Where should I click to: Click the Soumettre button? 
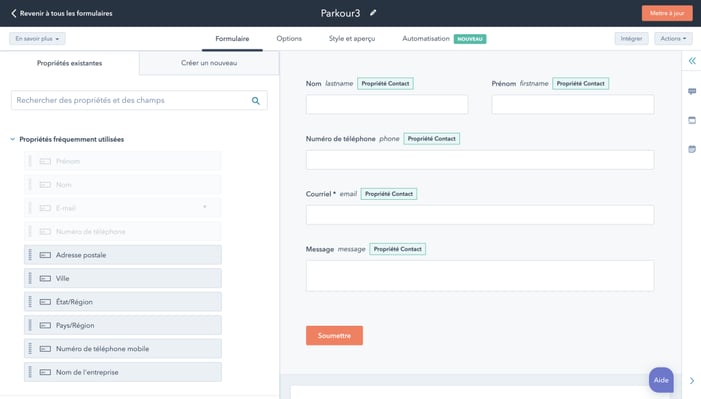[x=334, y=335]
